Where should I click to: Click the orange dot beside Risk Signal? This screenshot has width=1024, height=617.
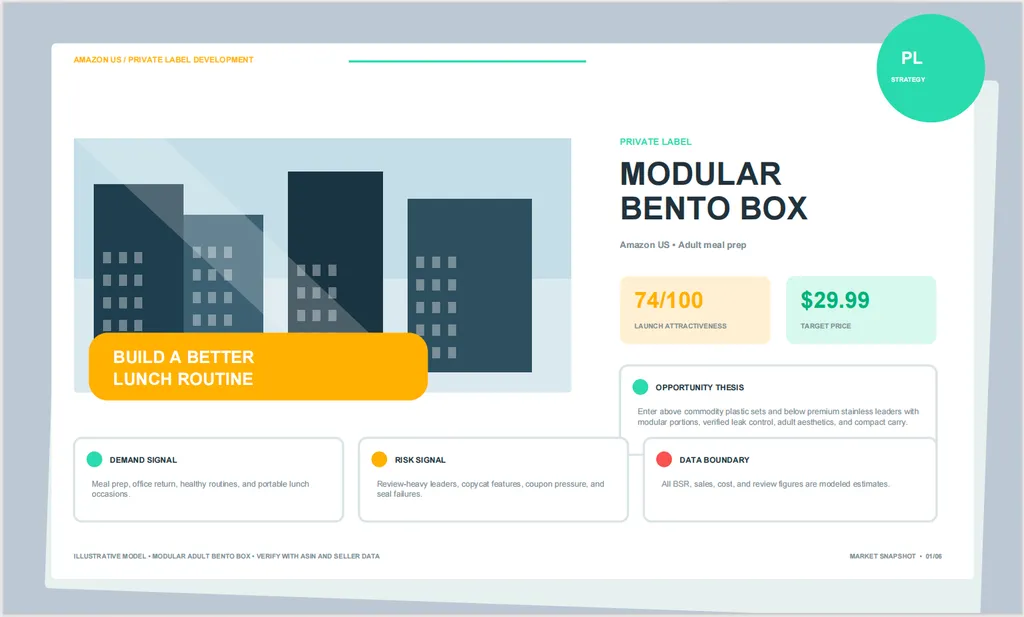coord(379,459)
